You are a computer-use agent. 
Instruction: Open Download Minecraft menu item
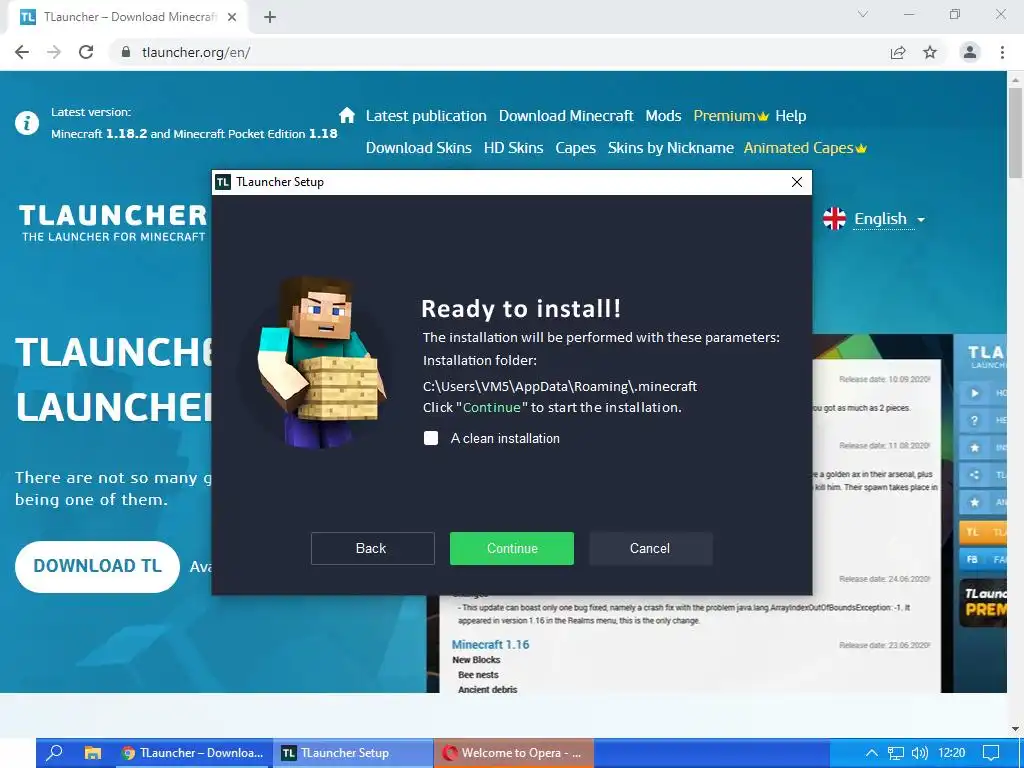pyautogui.click(x=566, y=116)
